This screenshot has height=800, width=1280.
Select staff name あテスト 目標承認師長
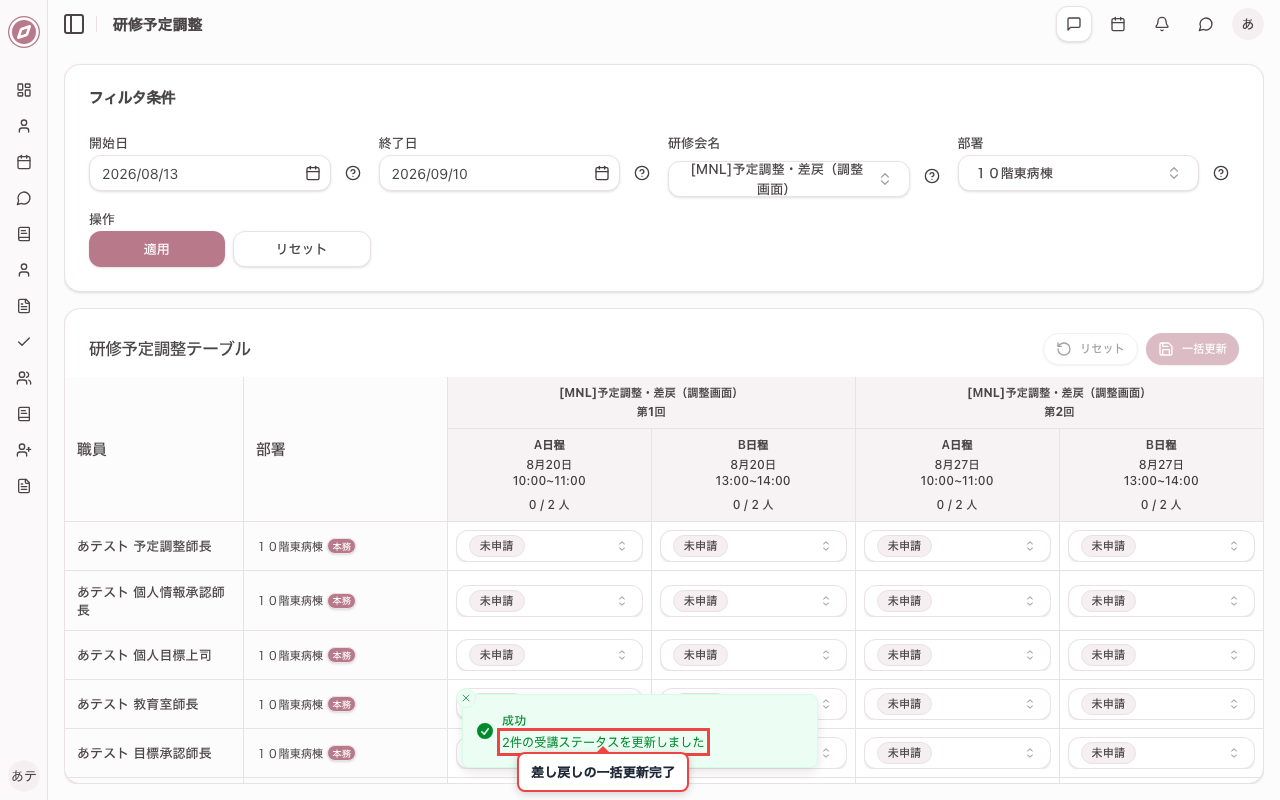point(144,753)
